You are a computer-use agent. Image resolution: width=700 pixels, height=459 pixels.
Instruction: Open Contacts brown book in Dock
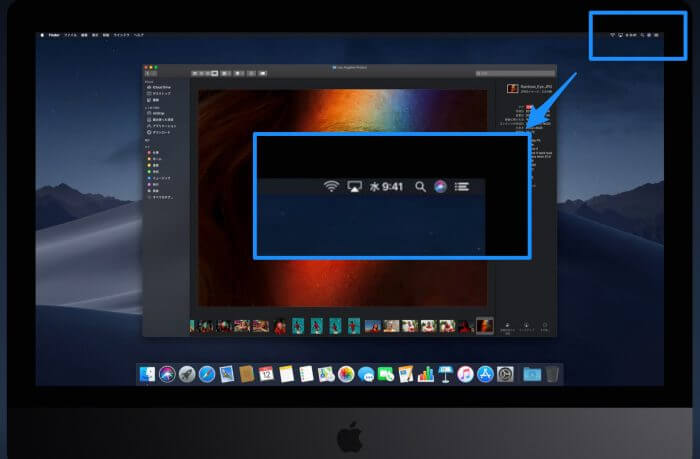click(246, 374)
